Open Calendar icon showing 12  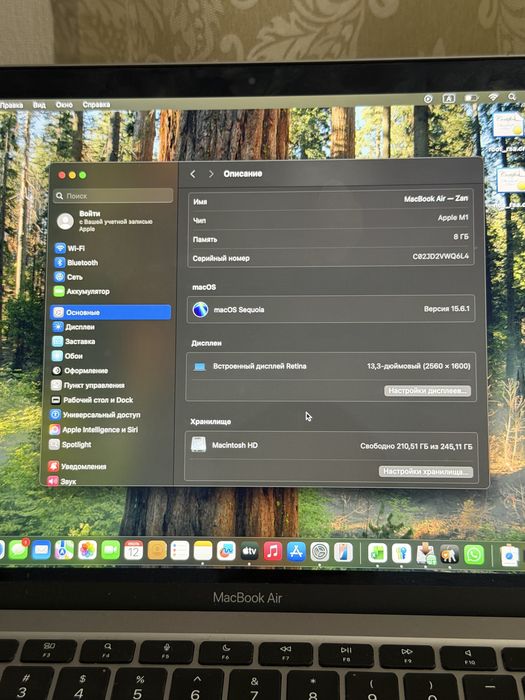click(x=133, y=550)
